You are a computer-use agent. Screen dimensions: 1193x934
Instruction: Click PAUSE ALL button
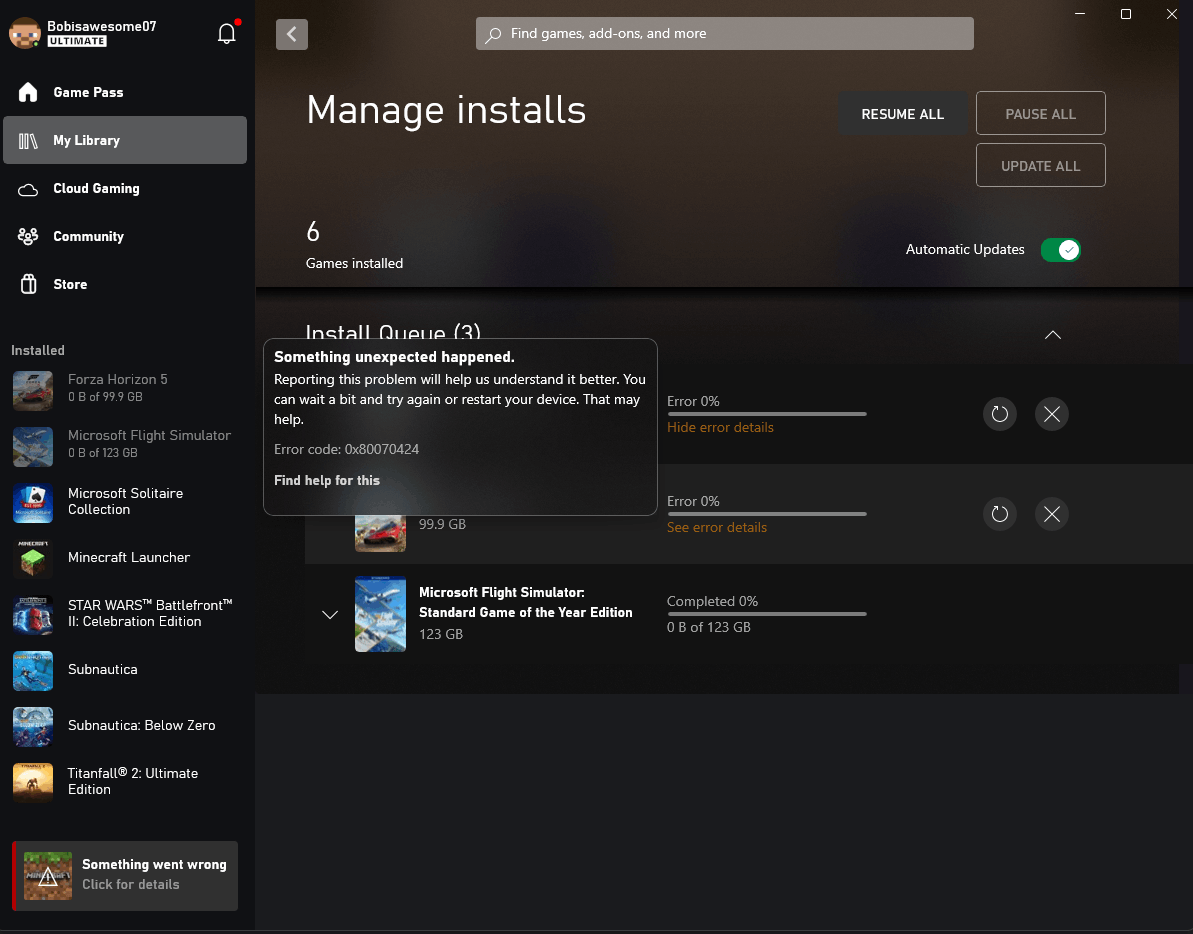tap(1041, 114)
